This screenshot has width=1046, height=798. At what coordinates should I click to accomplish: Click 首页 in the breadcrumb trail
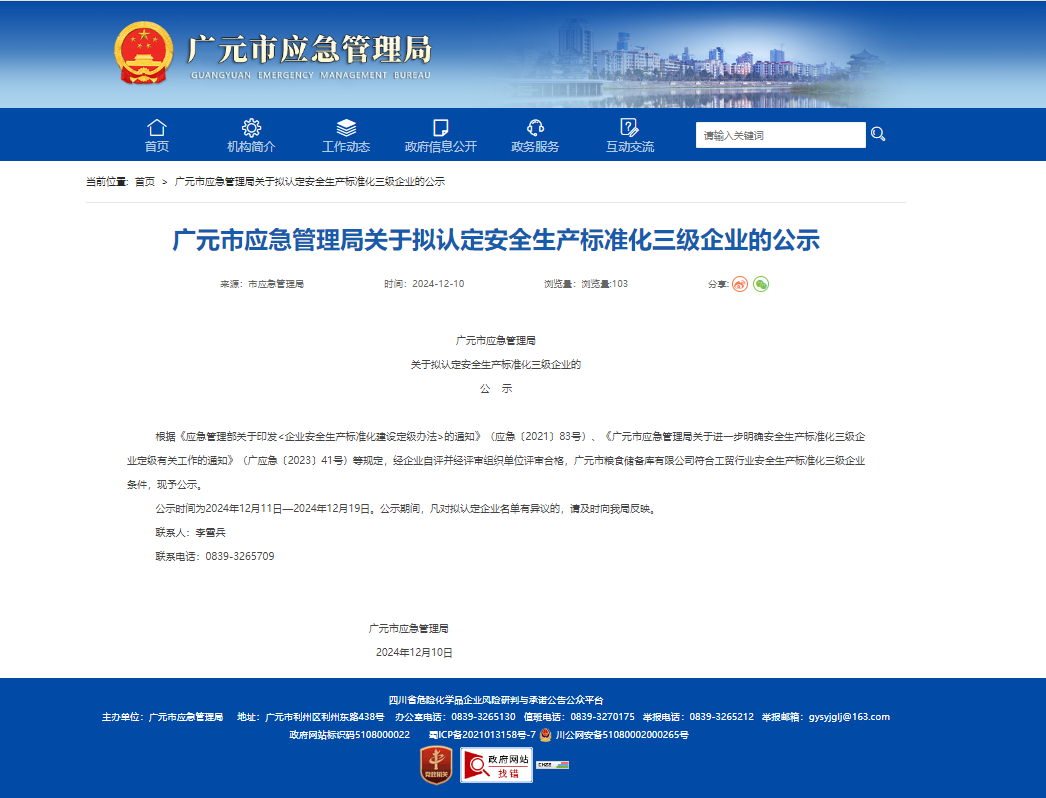pyautogui.click(x=145, y=181)
